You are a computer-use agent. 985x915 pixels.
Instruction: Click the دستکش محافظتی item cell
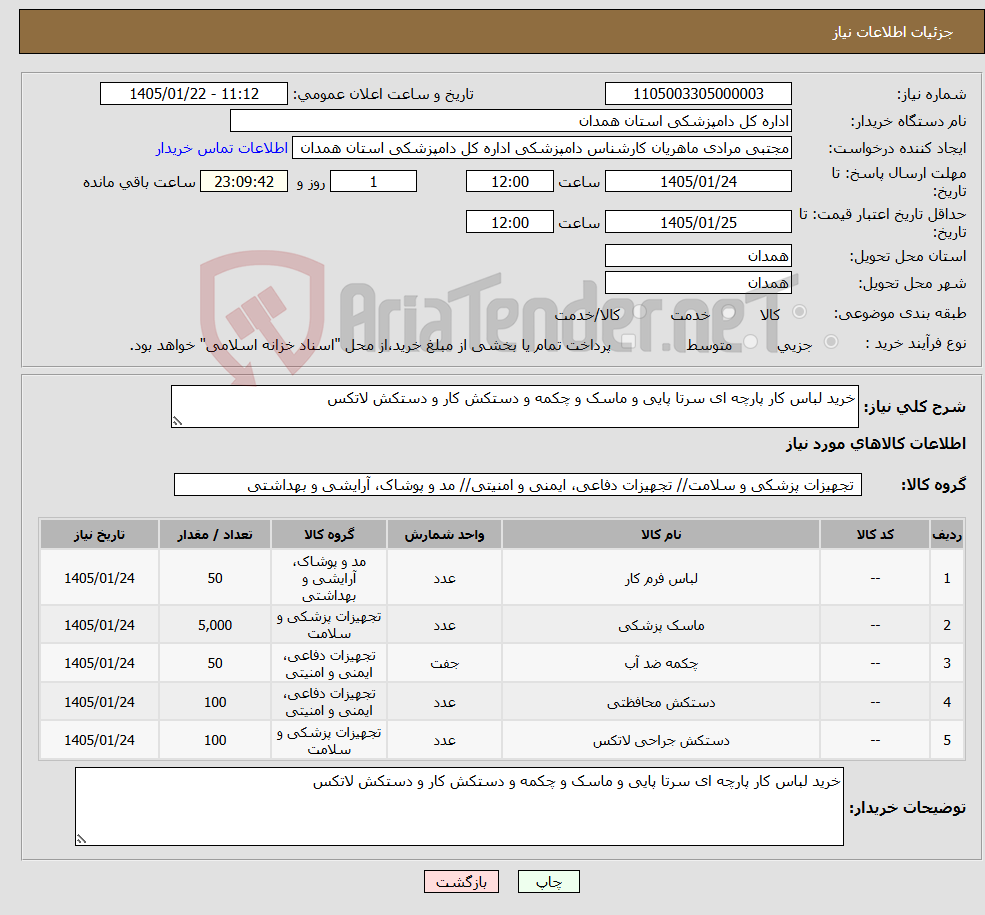pos(661,702)
